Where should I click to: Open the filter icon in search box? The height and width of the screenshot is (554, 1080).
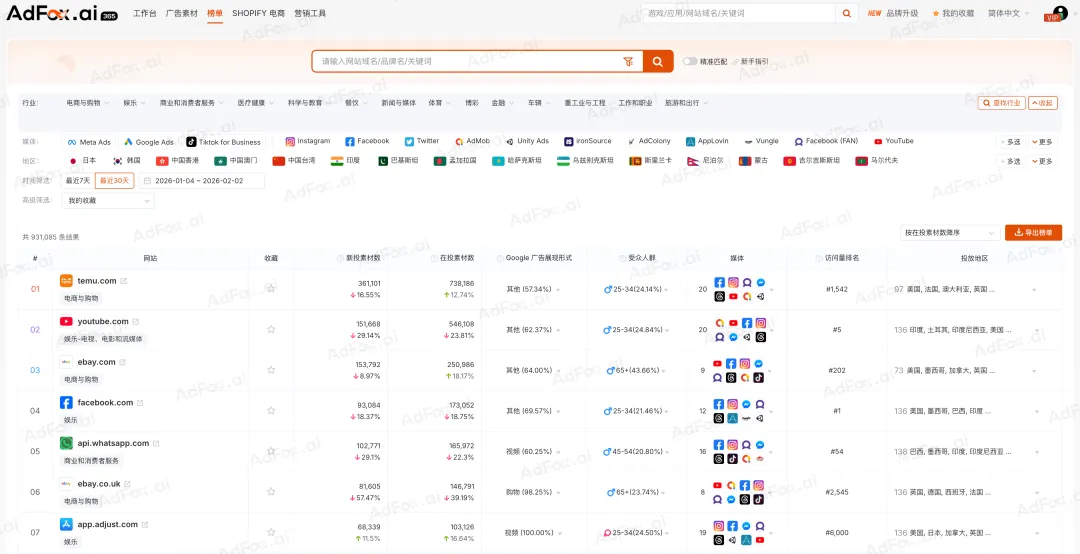pyautogui.click(x=628, y=61)
